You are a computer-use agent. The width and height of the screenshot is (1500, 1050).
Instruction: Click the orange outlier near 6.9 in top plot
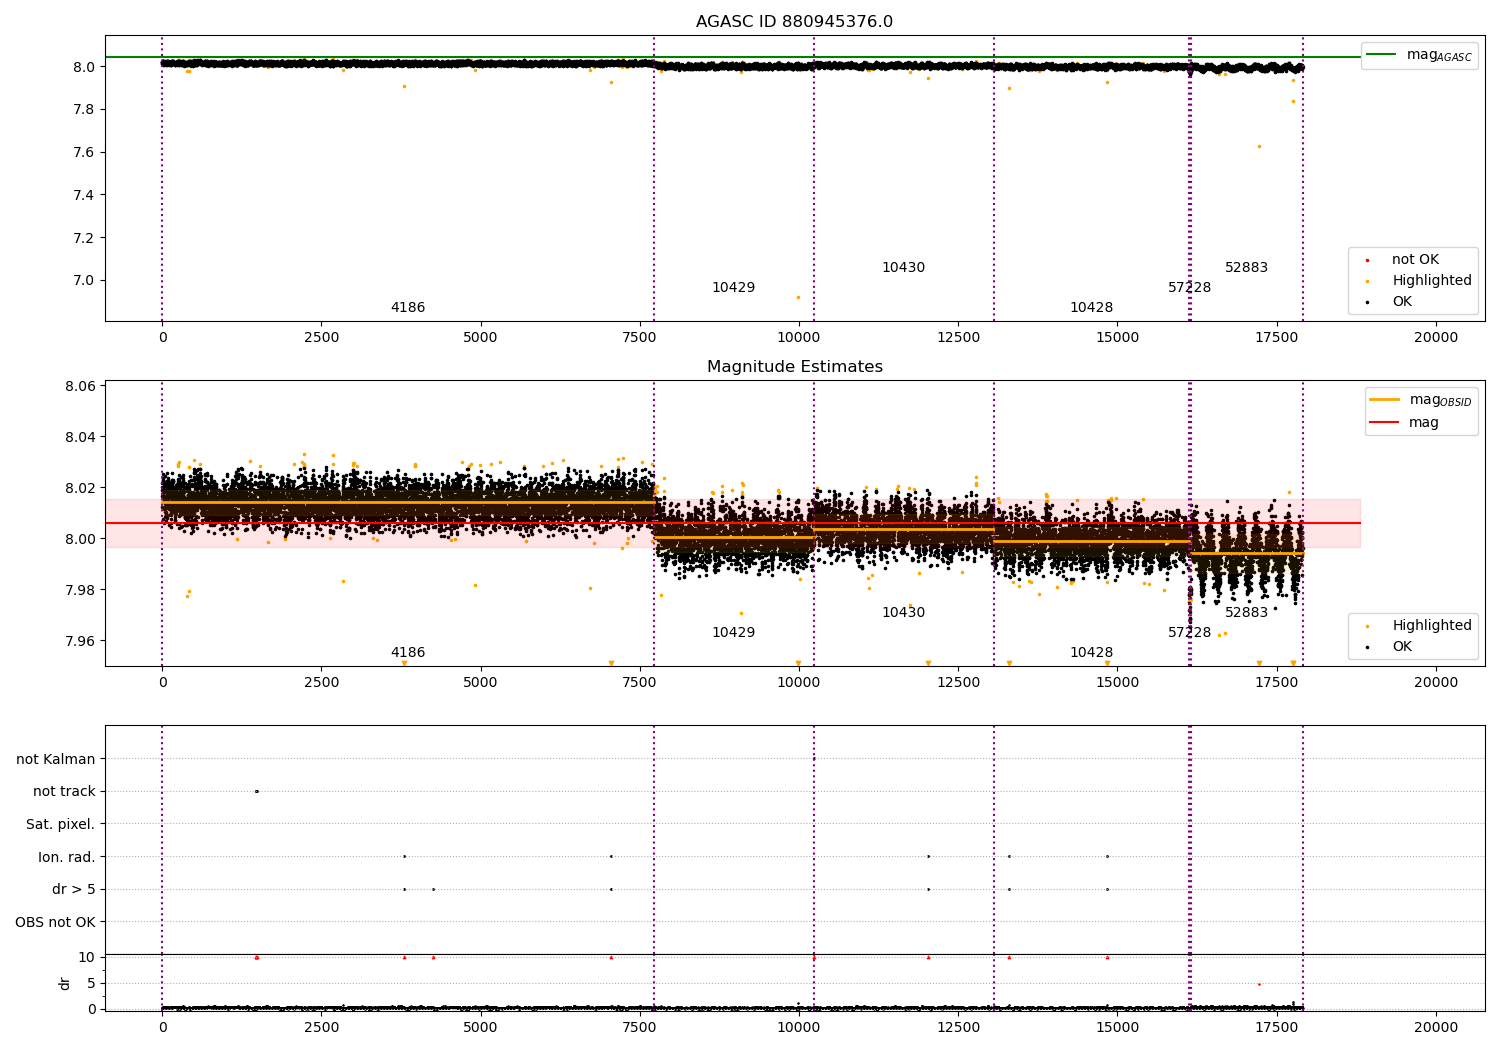(798, 297)
